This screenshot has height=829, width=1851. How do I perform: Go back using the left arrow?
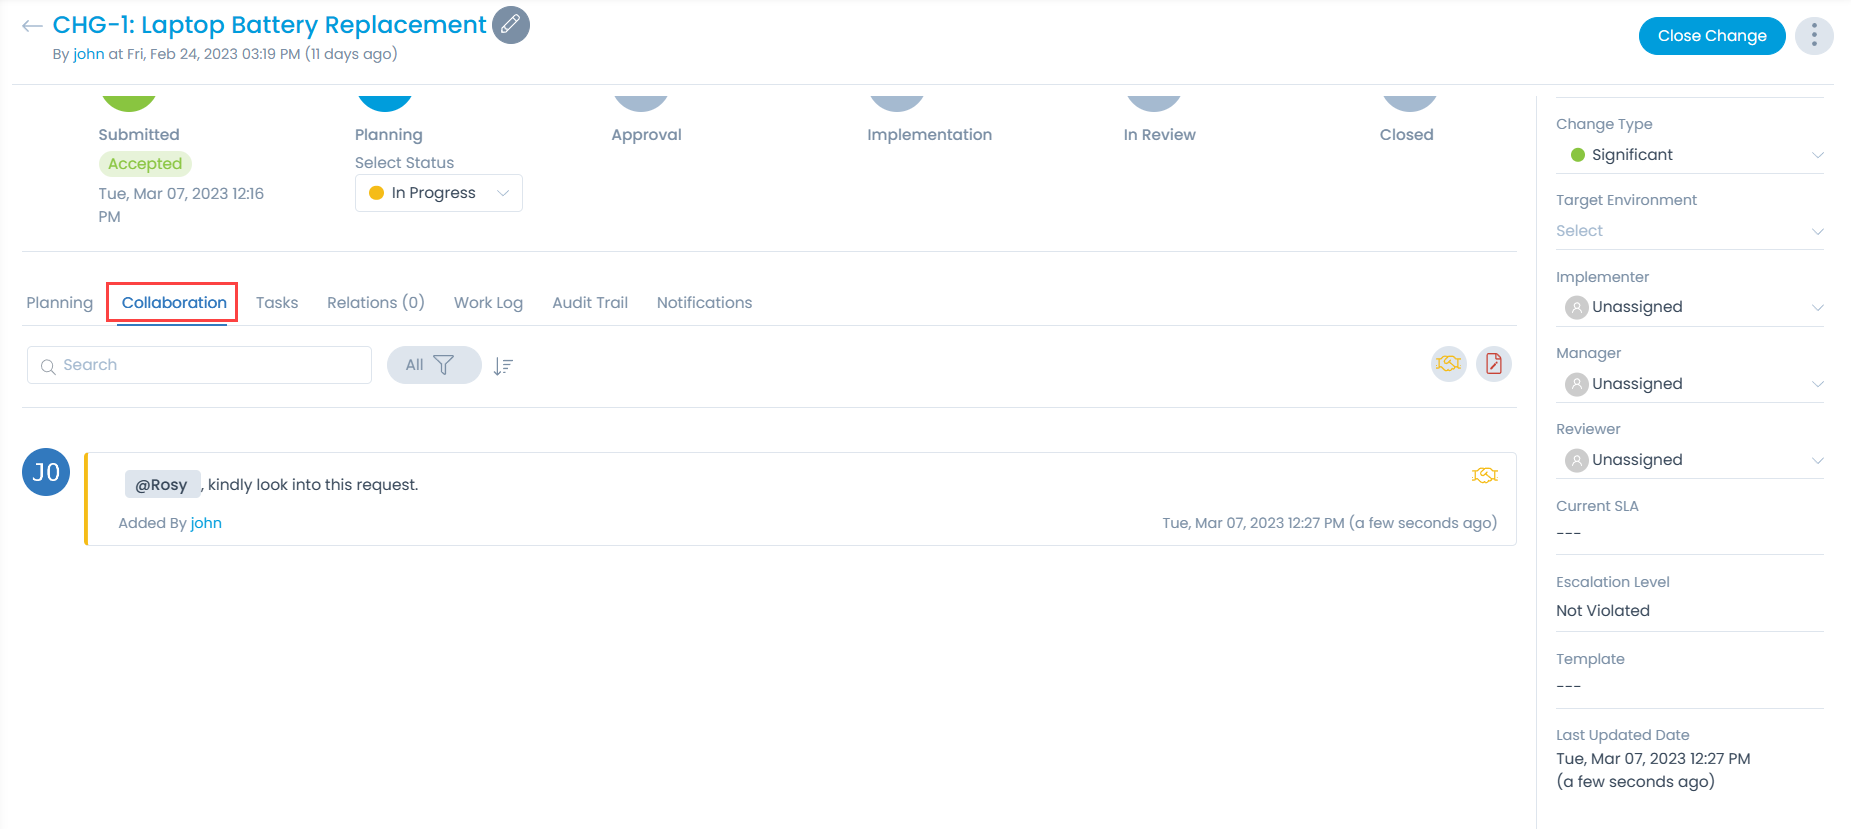point(32,26)
